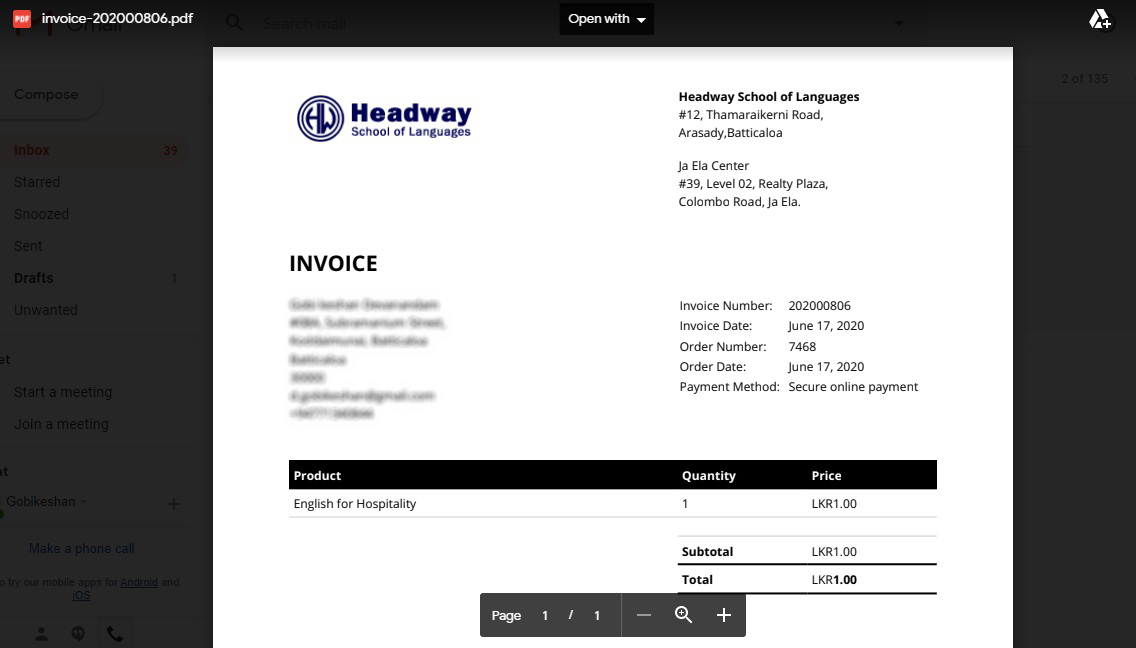The height and width of the screenshot is (648, 1136).
Task: Zoom in on the PDF page
Action: 723,615
